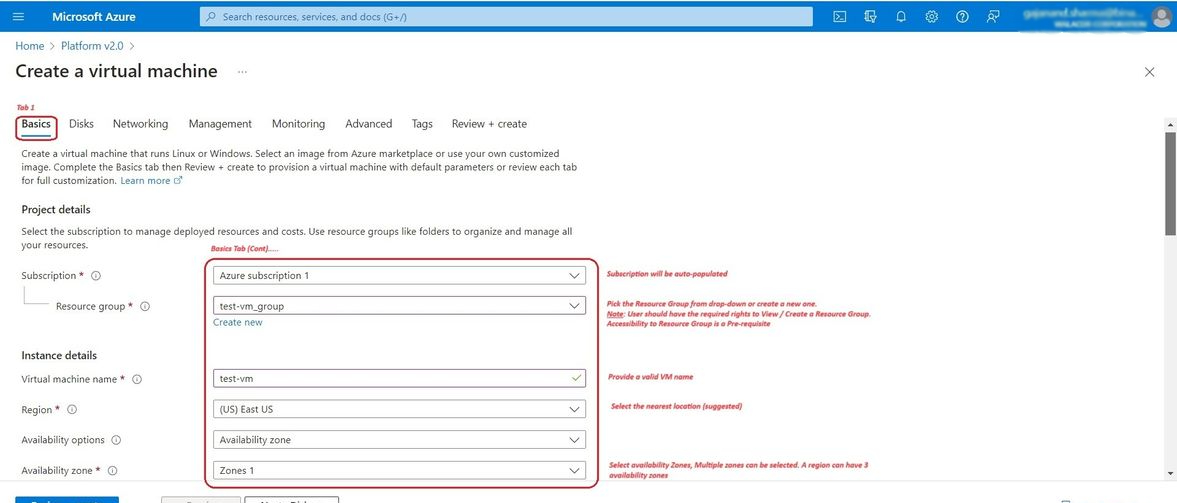Image resolution: width=1177 pixels, height=503 pixels.
Task: Open the Region dropdown showing East US
Action: [x=399, y=409]
